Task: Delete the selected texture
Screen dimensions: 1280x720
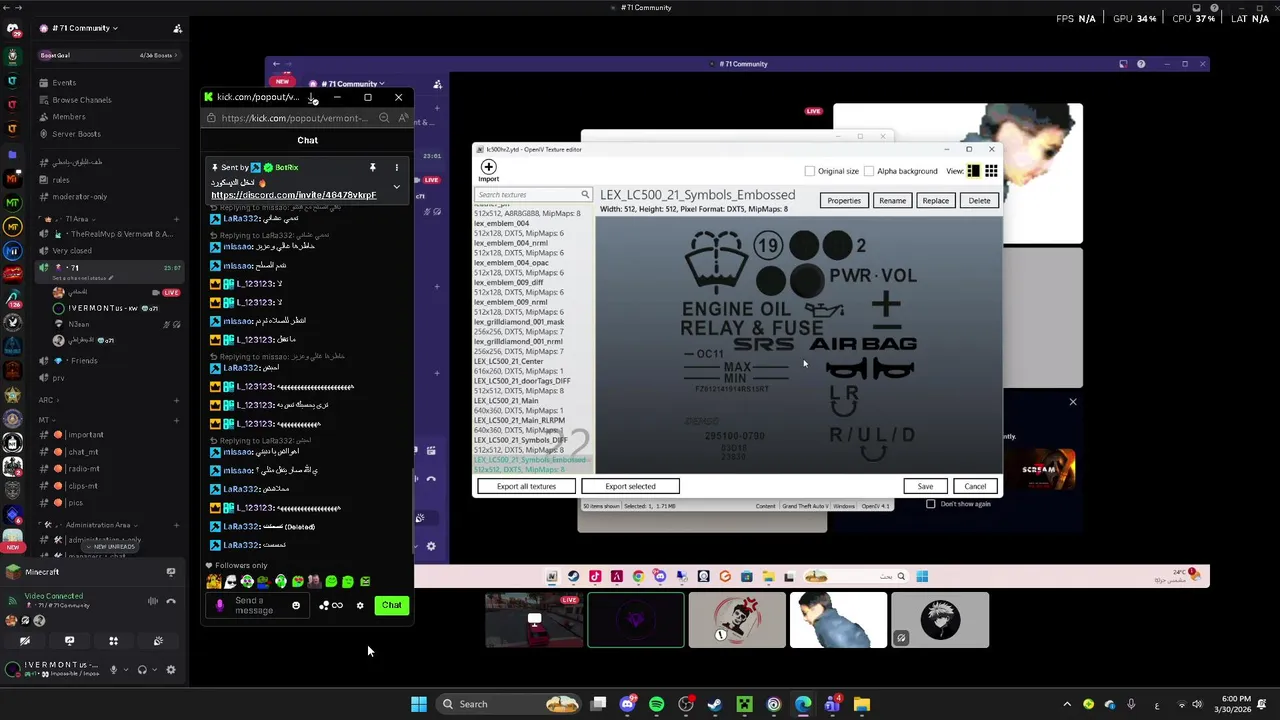Action: point(979,200)
